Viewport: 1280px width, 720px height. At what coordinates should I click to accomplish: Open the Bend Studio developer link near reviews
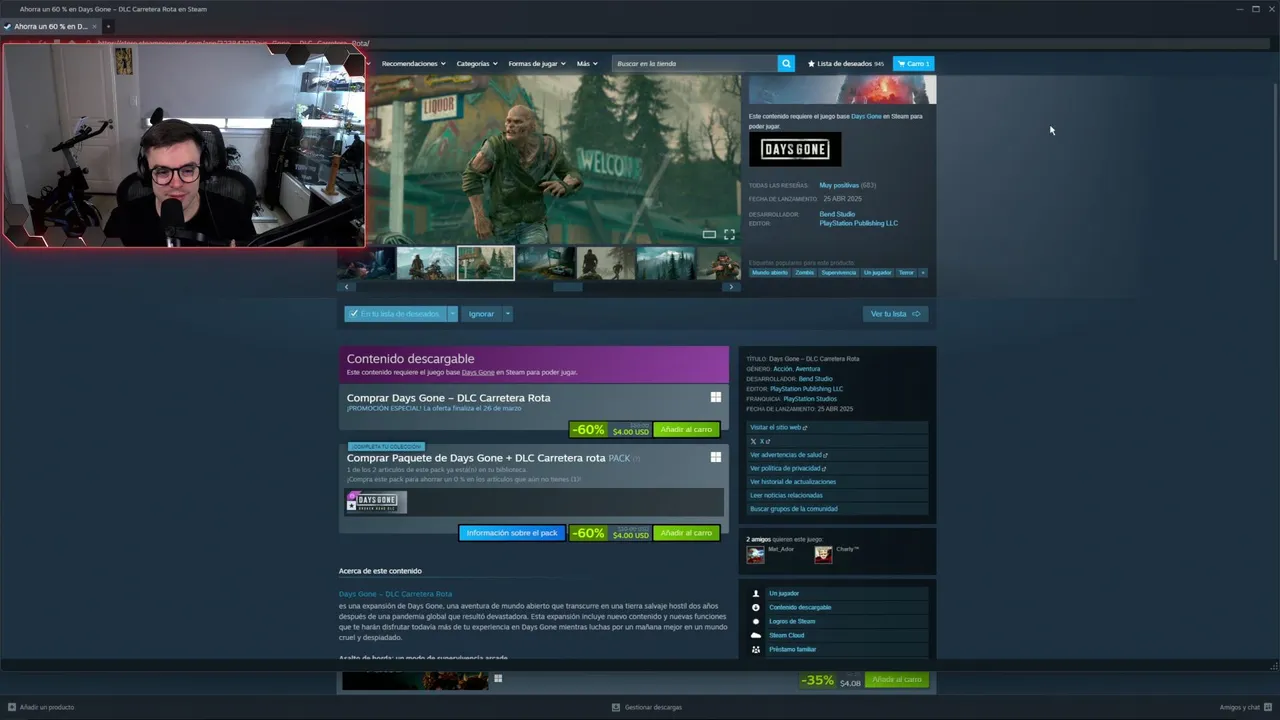coord(837,214)
